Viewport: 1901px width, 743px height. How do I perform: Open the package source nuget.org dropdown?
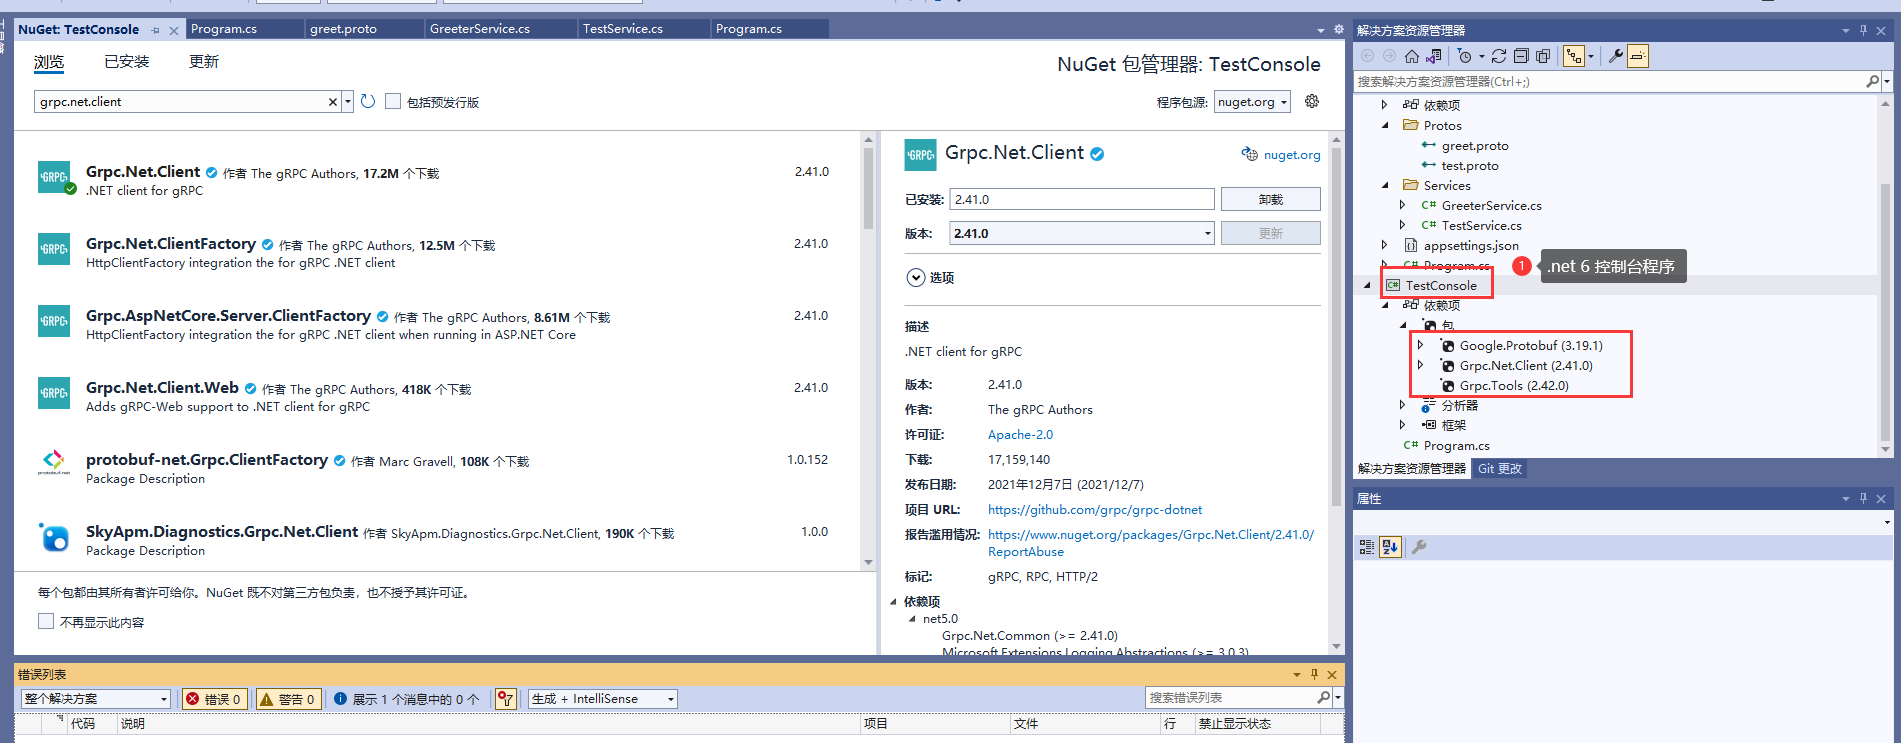click(1253, 101)
